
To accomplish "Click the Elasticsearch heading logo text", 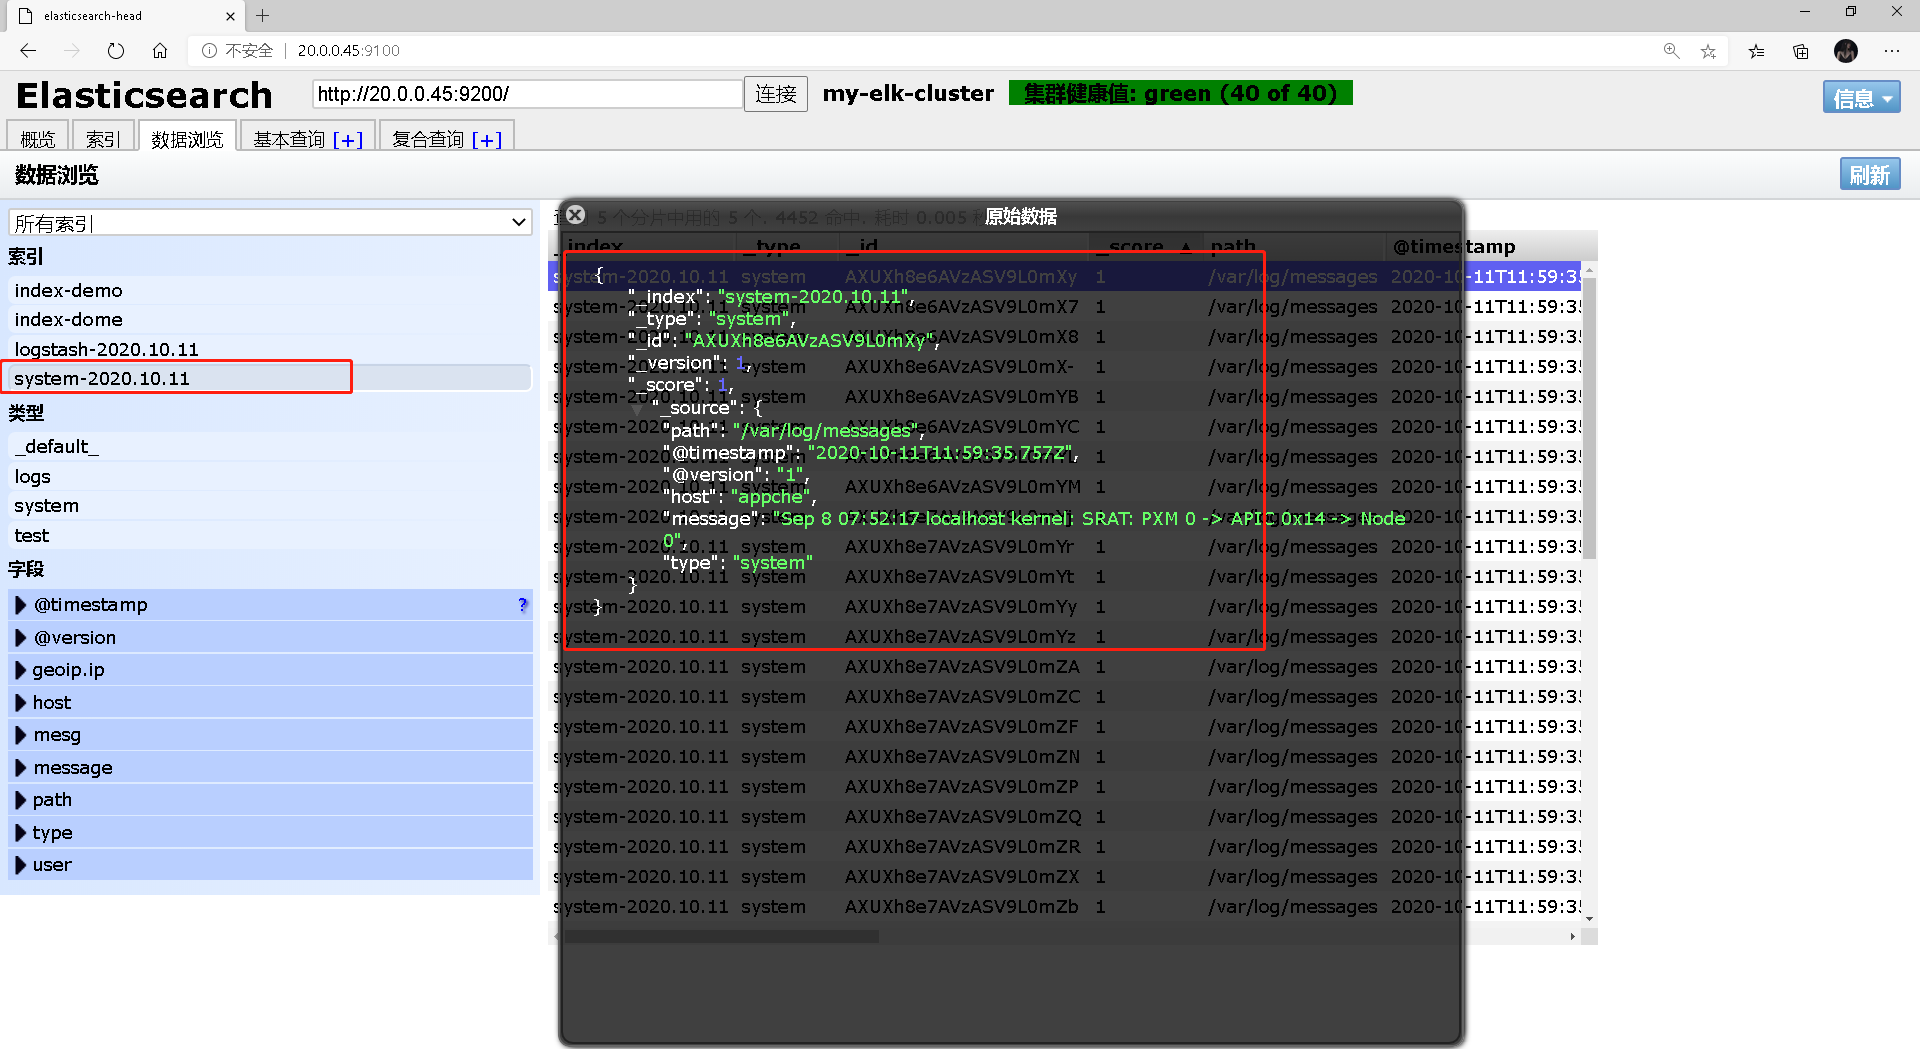I will click(145, 95).
